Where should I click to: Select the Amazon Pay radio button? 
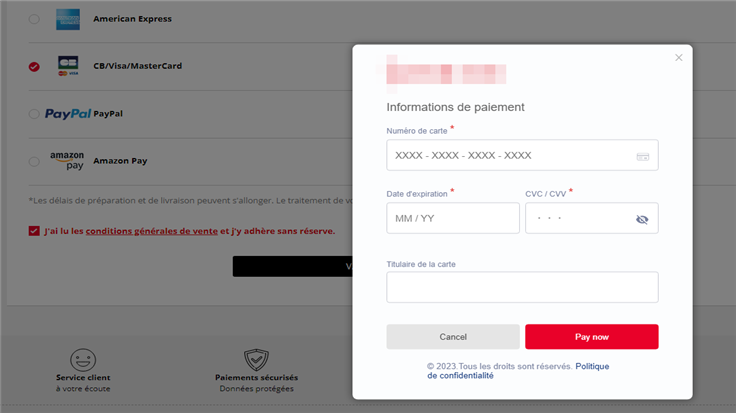tap(35, 161)
